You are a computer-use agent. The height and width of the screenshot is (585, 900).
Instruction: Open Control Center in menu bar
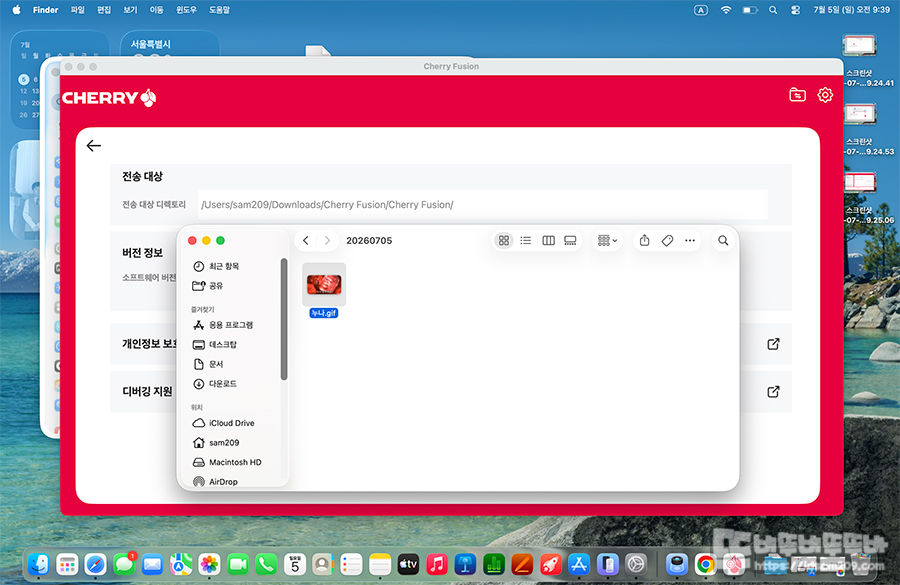[796, 10]
